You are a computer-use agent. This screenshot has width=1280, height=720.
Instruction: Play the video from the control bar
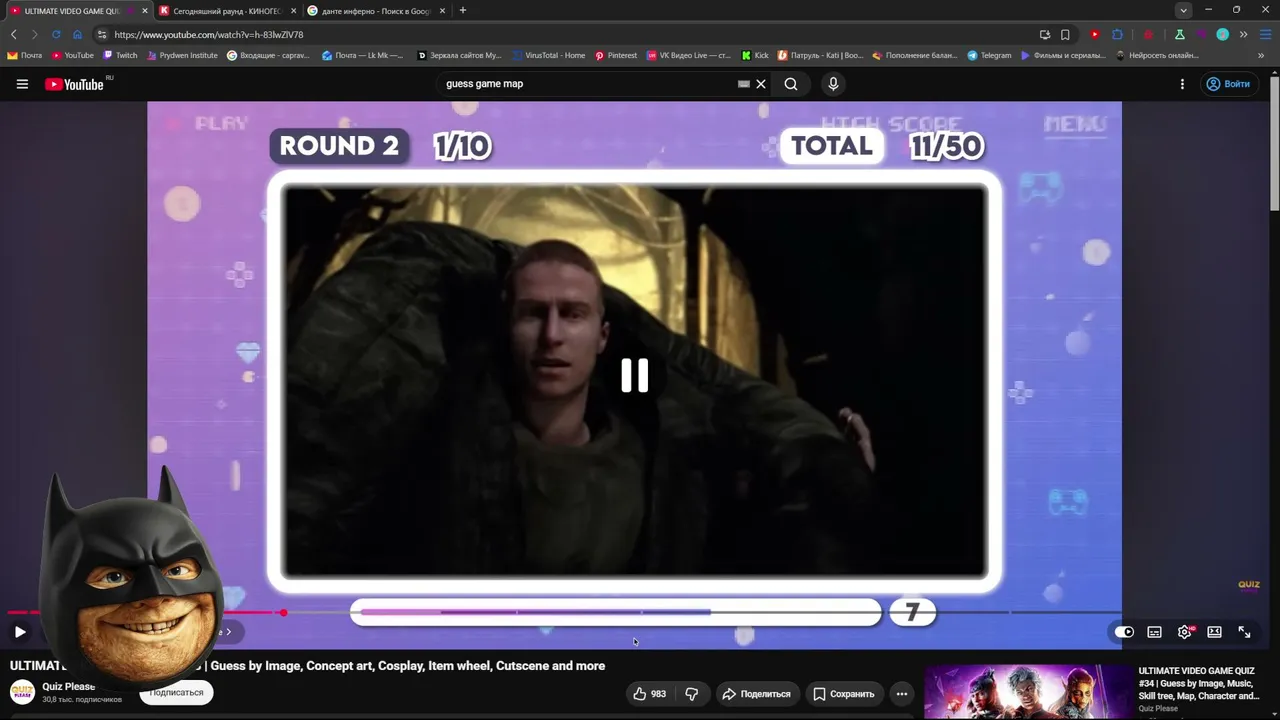(20, 632)
